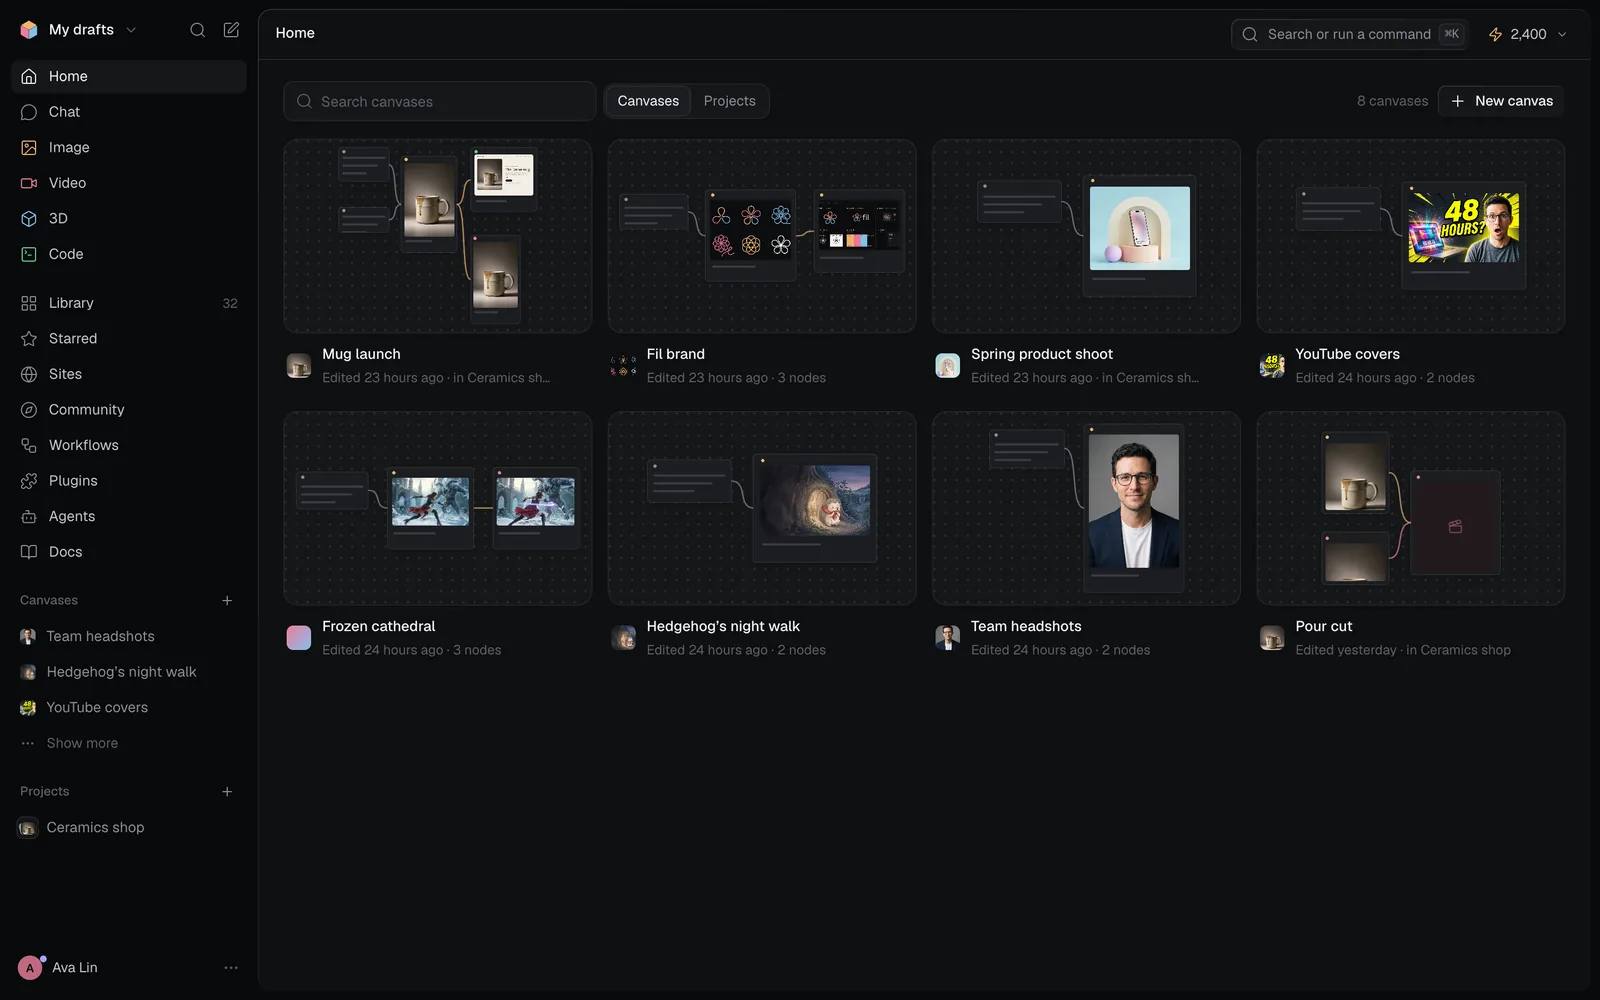Open the 3D cube icon
This screenshot has height=1000, width=1600.
[x=29, y=218]
